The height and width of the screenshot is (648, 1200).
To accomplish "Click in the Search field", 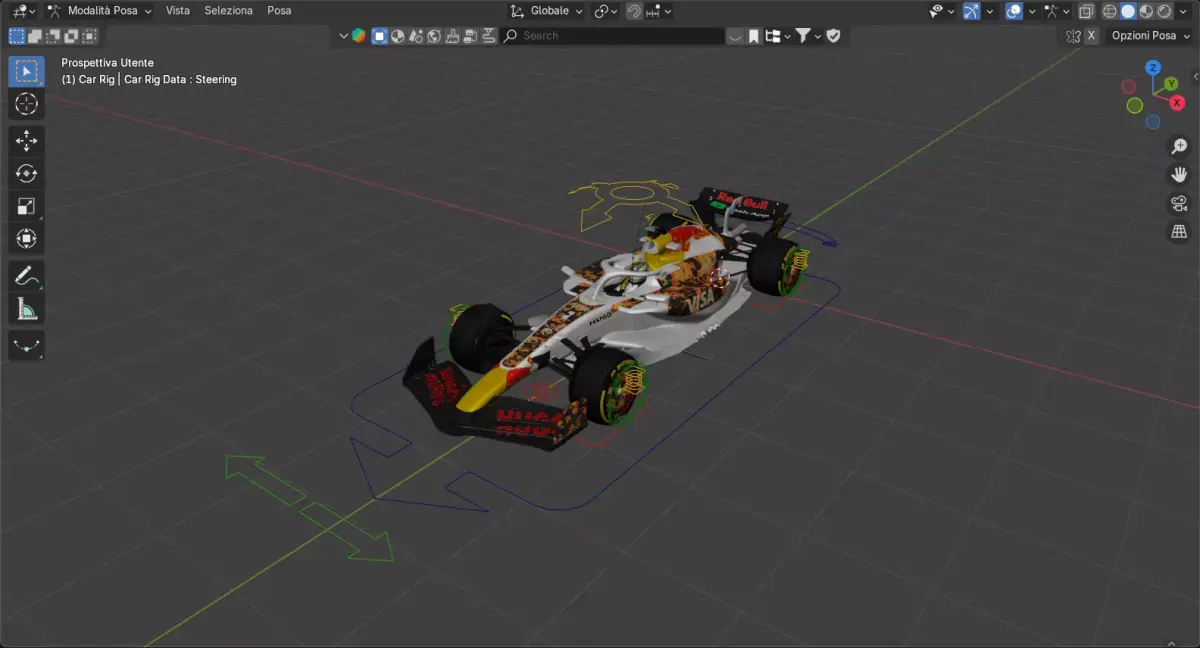I will pyautogui.click(x=613, y=36).
